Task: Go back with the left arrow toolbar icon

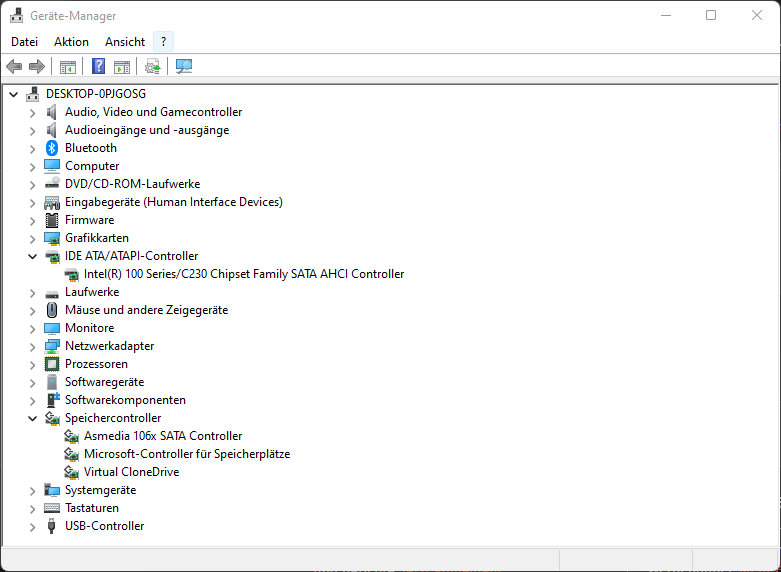Action: (x=14, y=66)
